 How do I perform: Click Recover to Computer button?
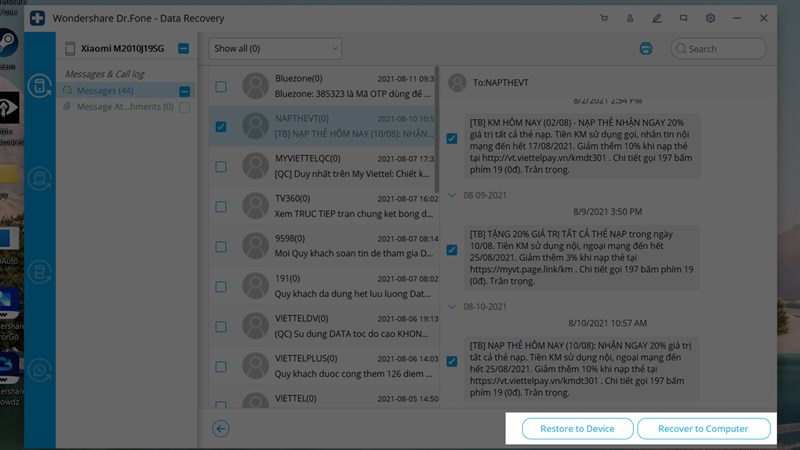point(703,429)
